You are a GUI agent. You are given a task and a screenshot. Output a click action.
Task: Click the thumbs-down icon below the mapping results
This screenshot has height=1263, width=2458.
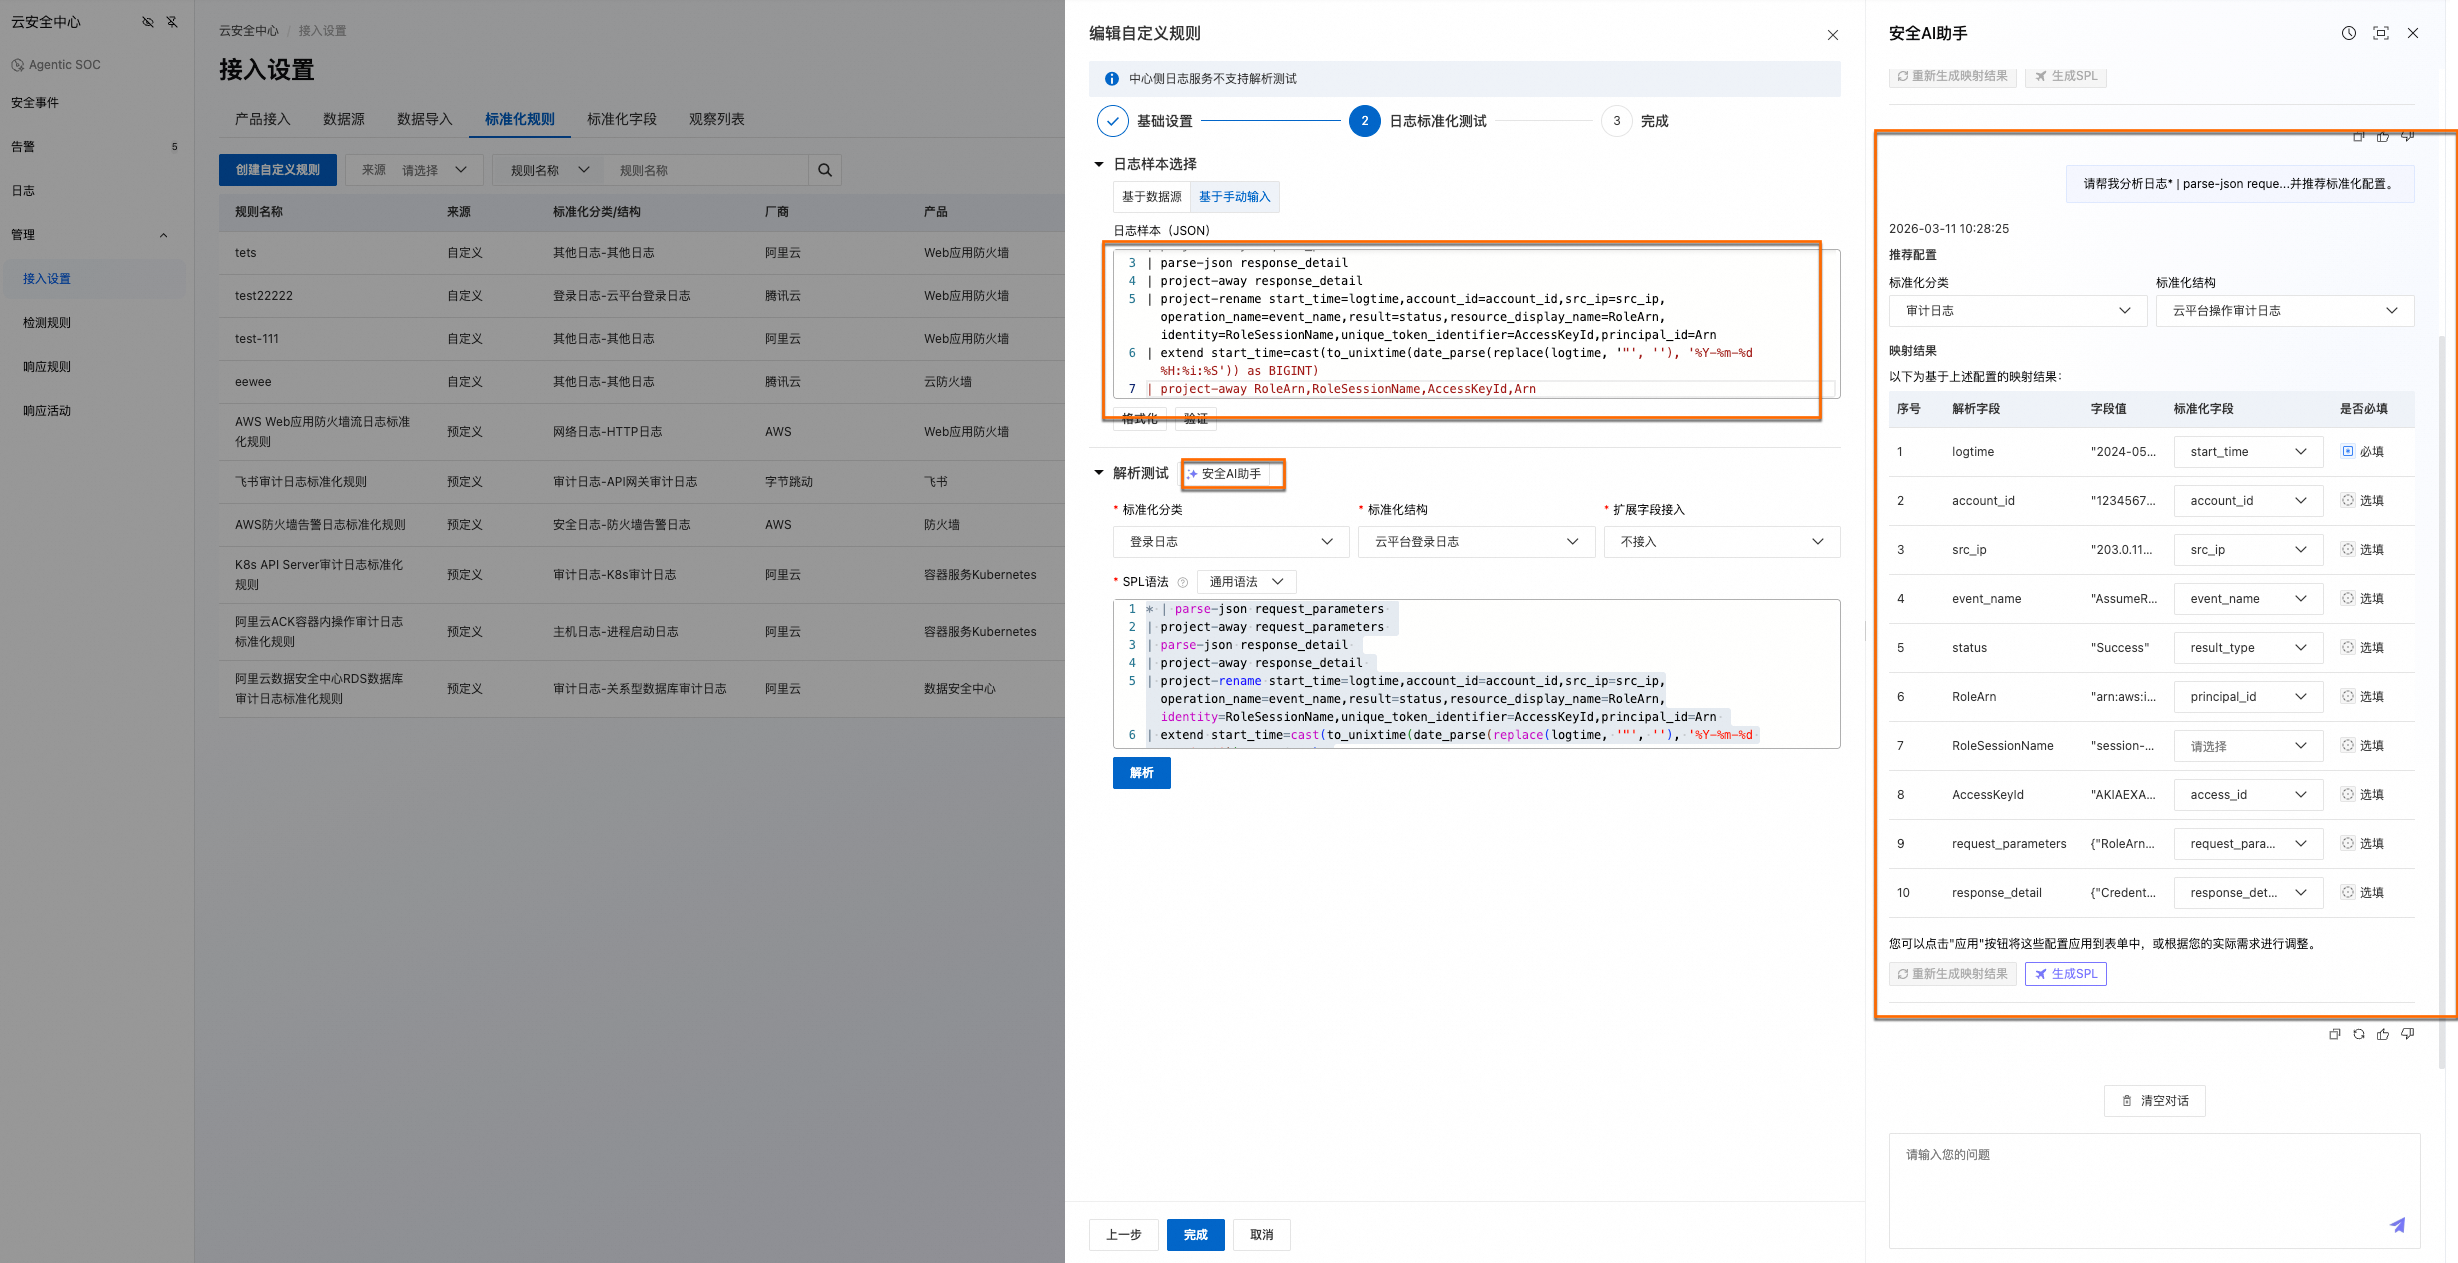click(2407, 1034)
